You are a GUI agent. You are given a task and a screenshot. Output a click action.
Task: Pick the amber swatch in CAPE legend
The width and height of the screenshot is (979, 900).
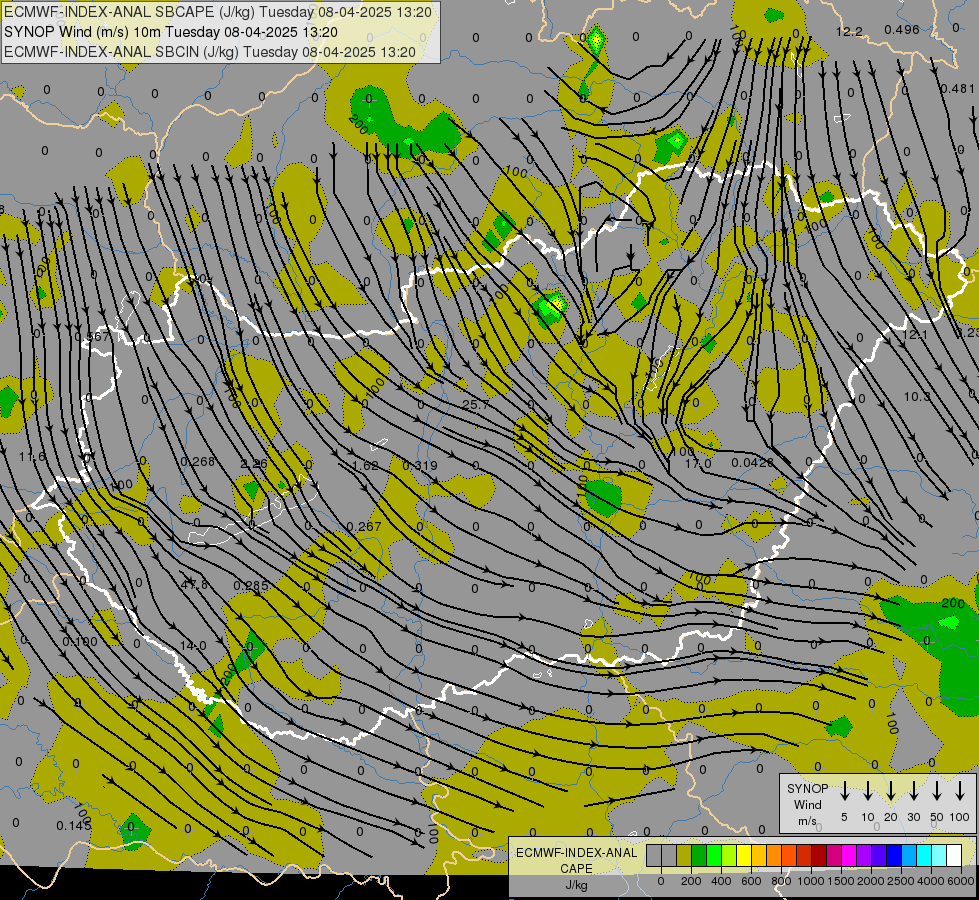click(x=759, y=856)
